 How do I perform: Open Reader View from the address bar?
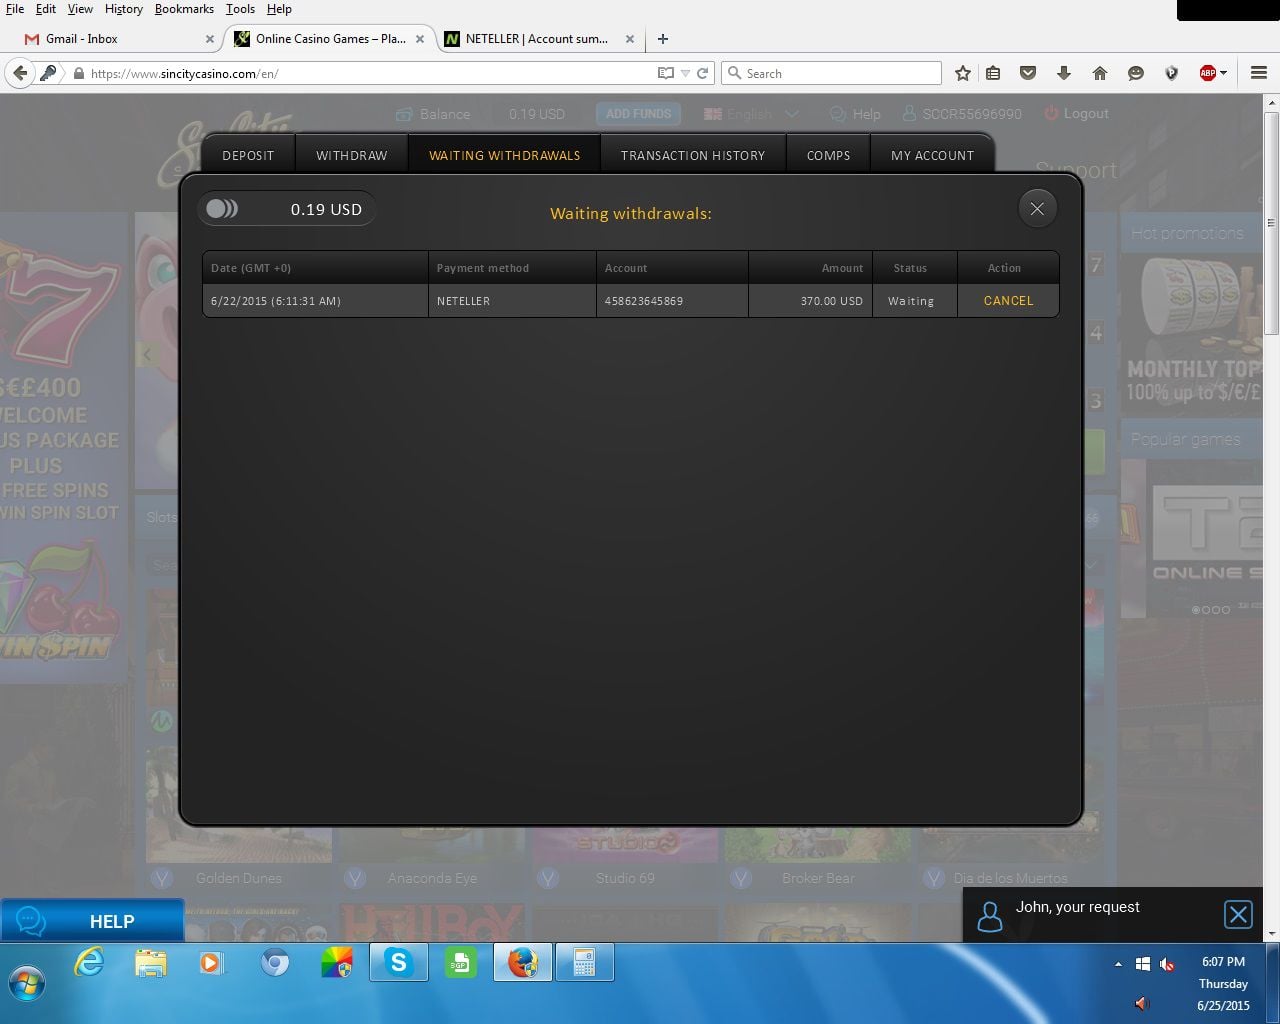pos(665,73)
